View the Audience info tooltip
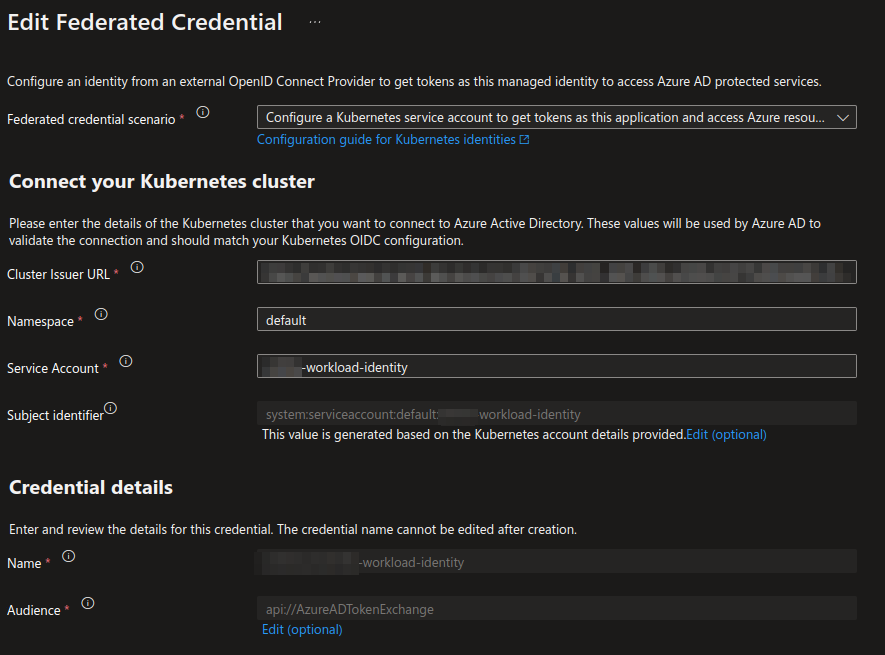This screenshot has height=655, width=885. pos(87,603)
